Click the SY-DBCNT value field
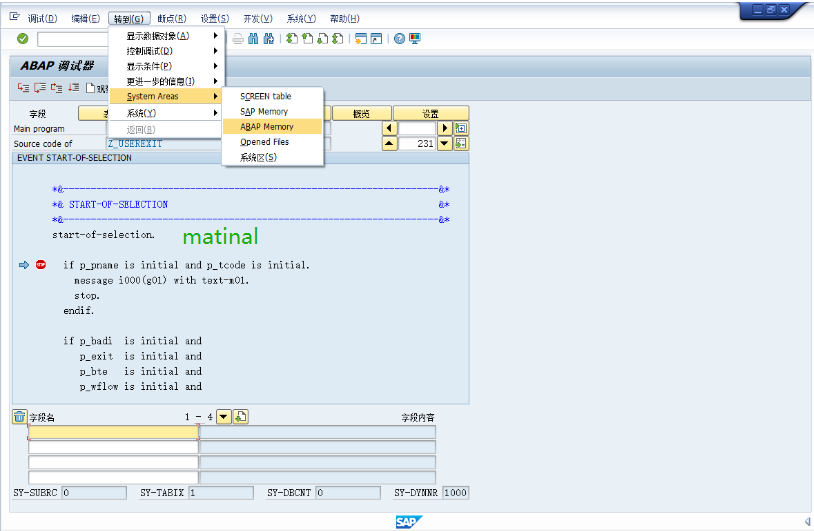 pyautogui.click(x=348, y=493)
